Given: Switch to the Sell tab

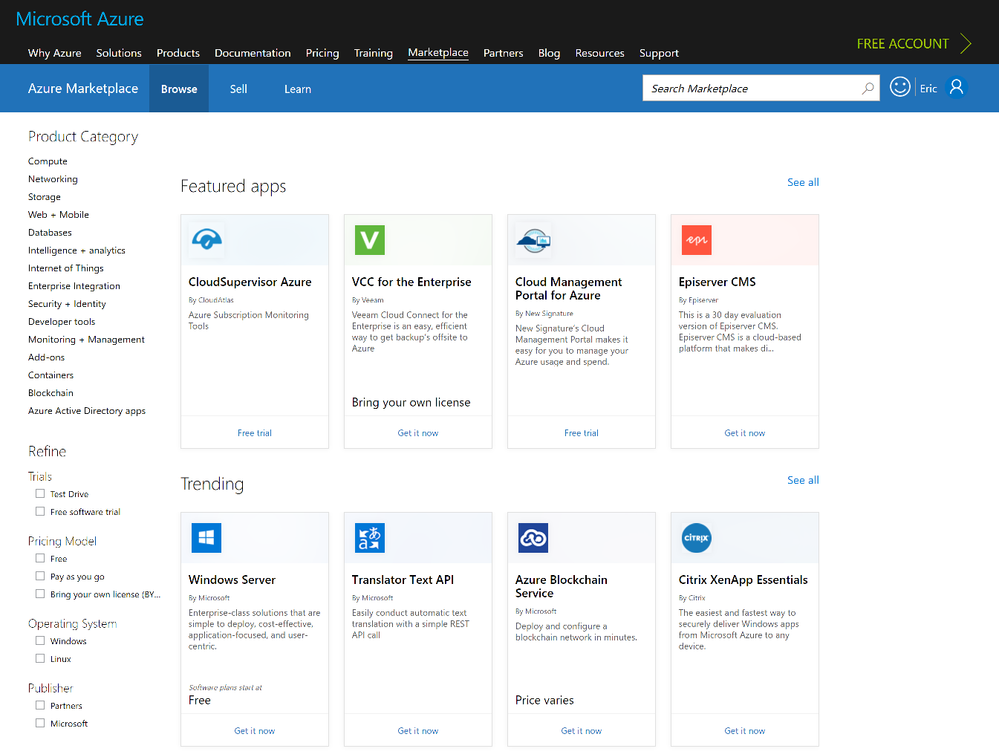Looking at the screenshot, I should click(238, 88).
